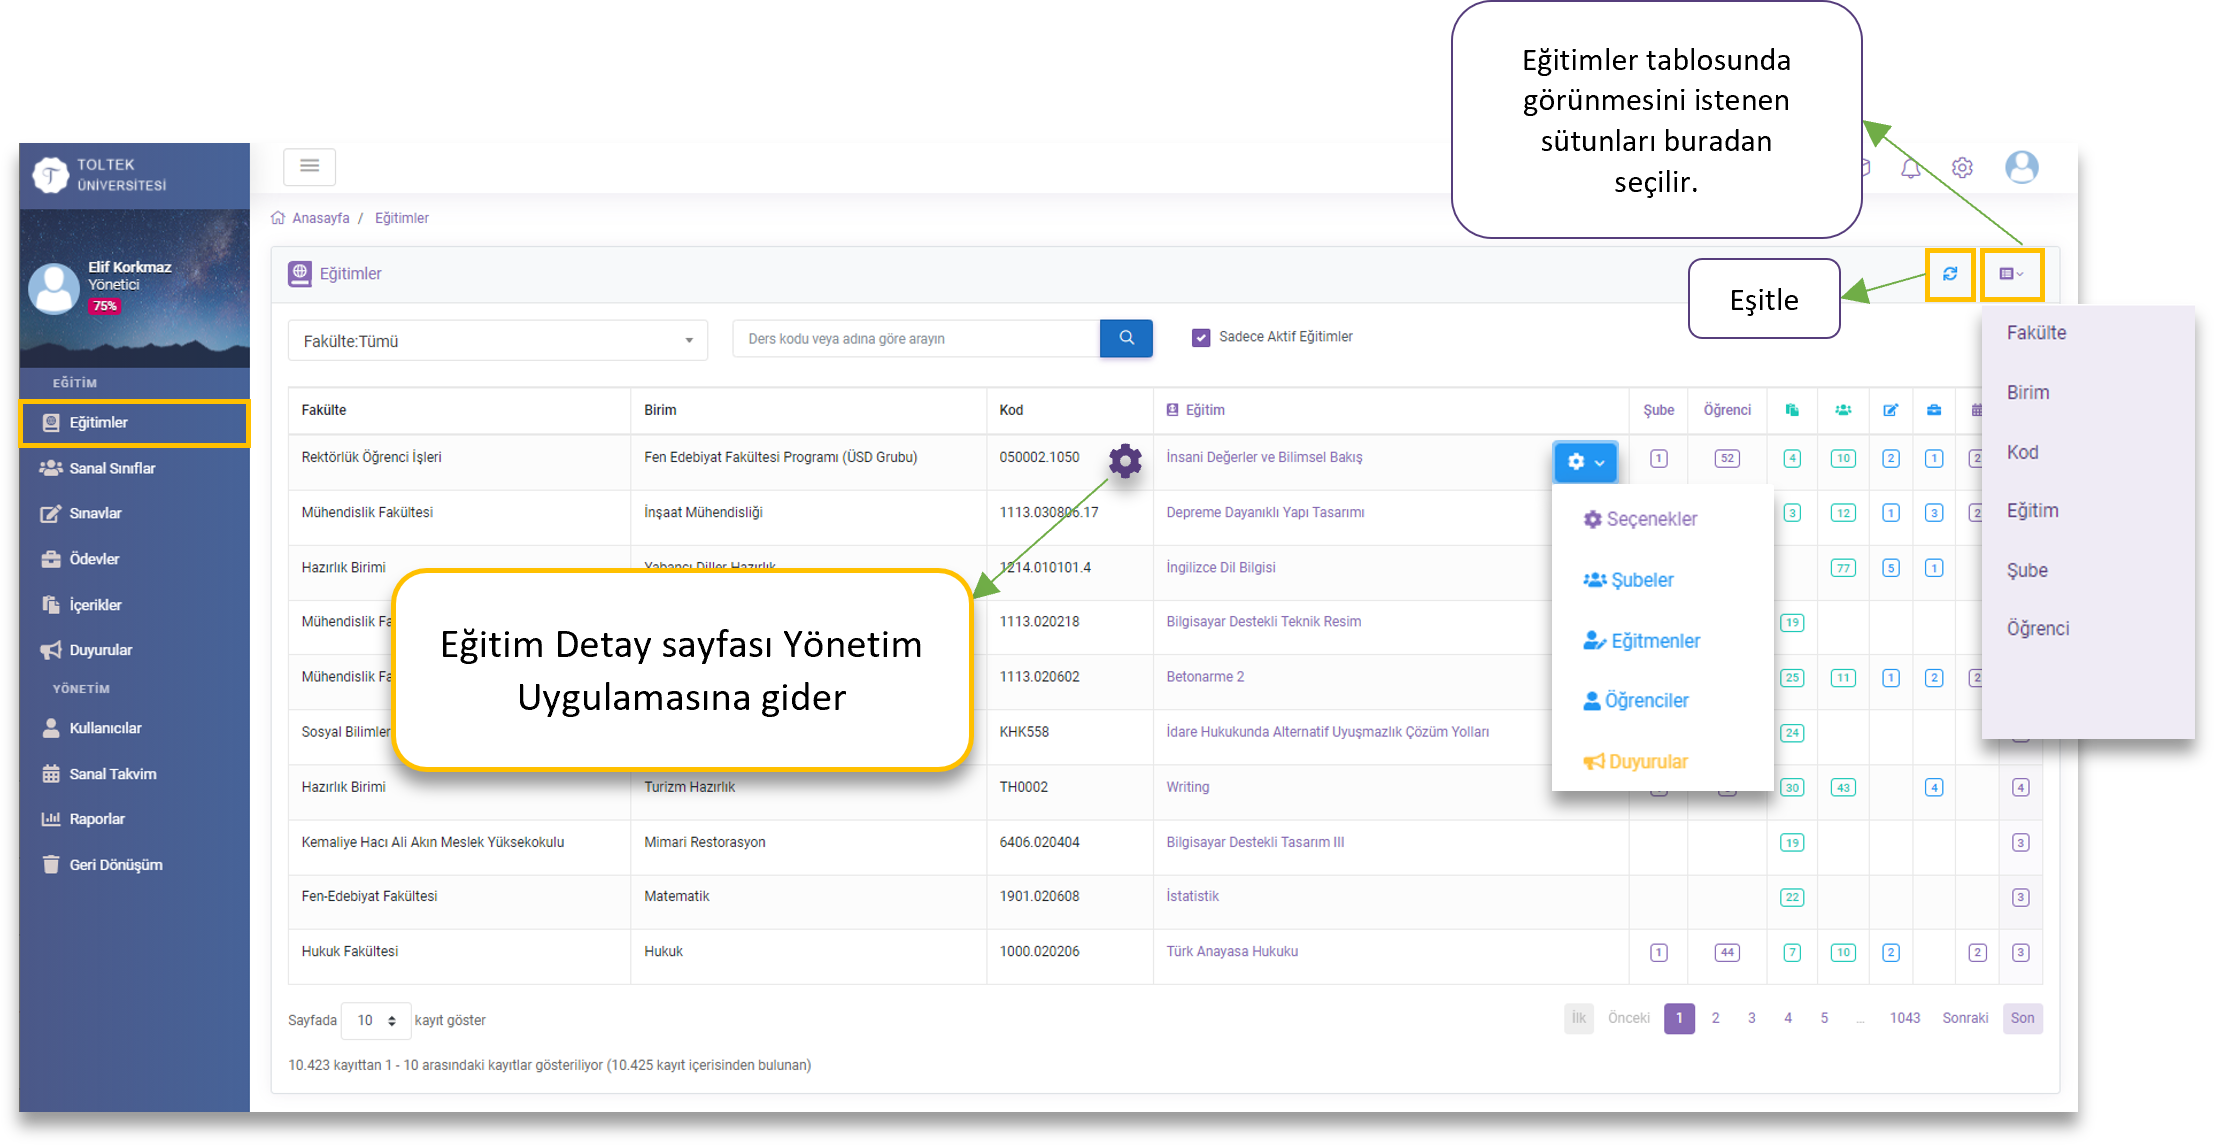Toggle the hamburger sidebar menu button
The width and height of the screenshot is (2214, 1145).
pos(309,166)
